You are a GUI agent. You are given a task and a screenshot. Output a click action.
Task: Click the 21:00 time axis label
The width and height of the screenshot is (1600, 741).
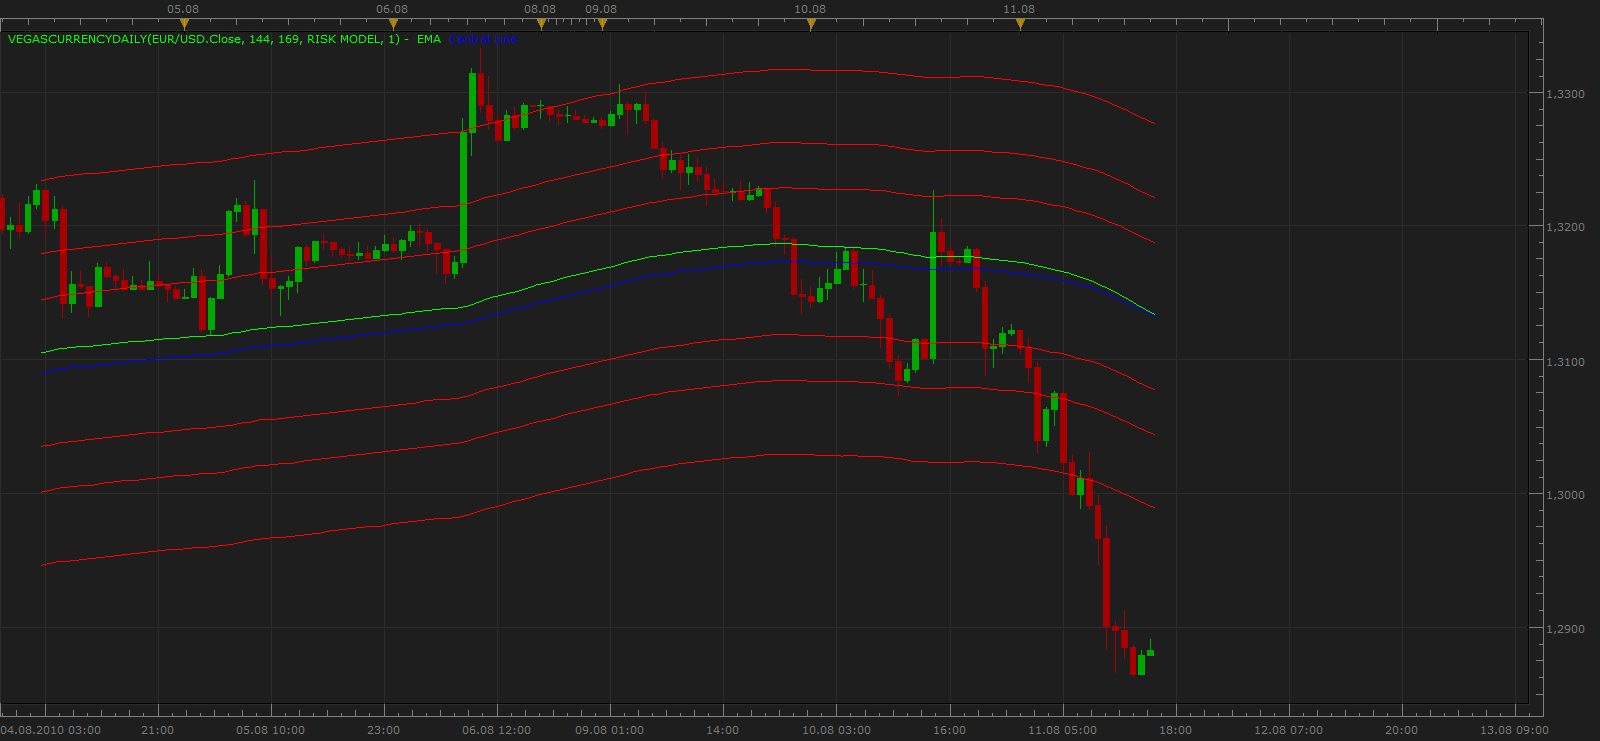(158, 730)
